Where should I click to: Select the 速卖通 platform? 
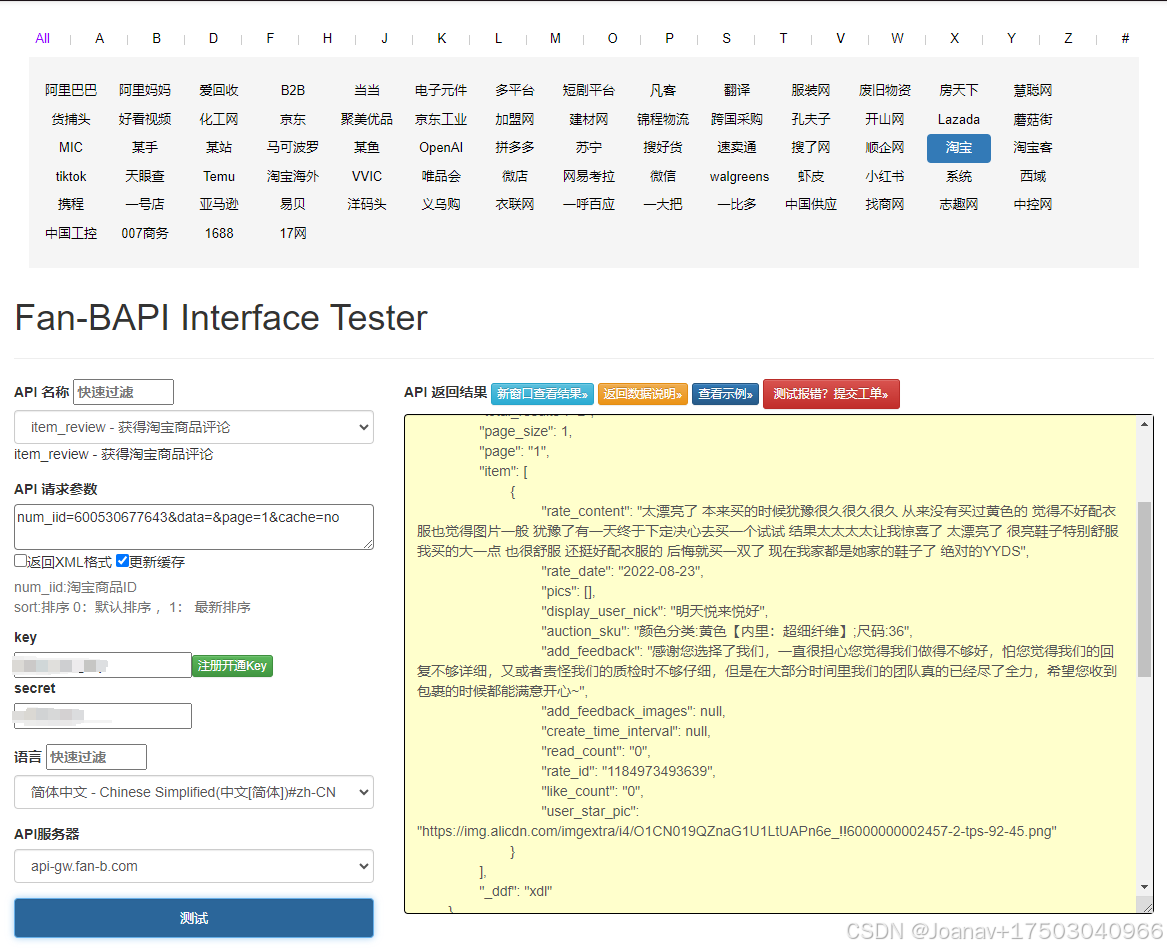tap(736, 147)
